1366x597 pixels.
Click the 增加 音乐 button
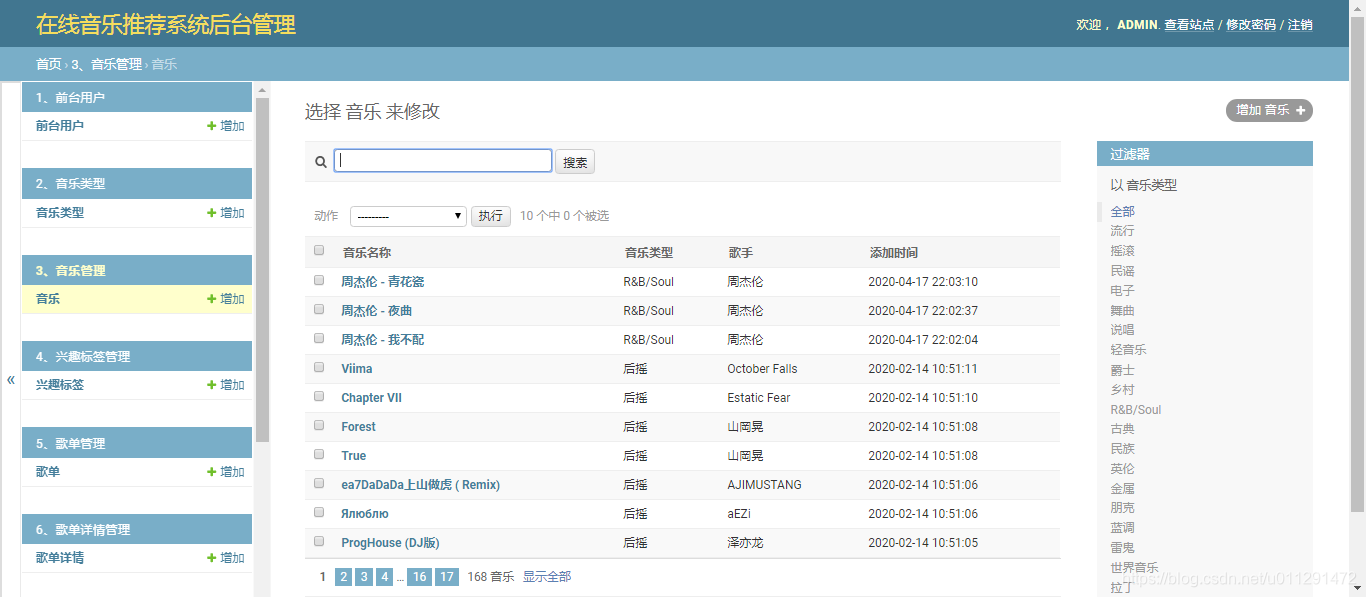[x=1269, y=110]
